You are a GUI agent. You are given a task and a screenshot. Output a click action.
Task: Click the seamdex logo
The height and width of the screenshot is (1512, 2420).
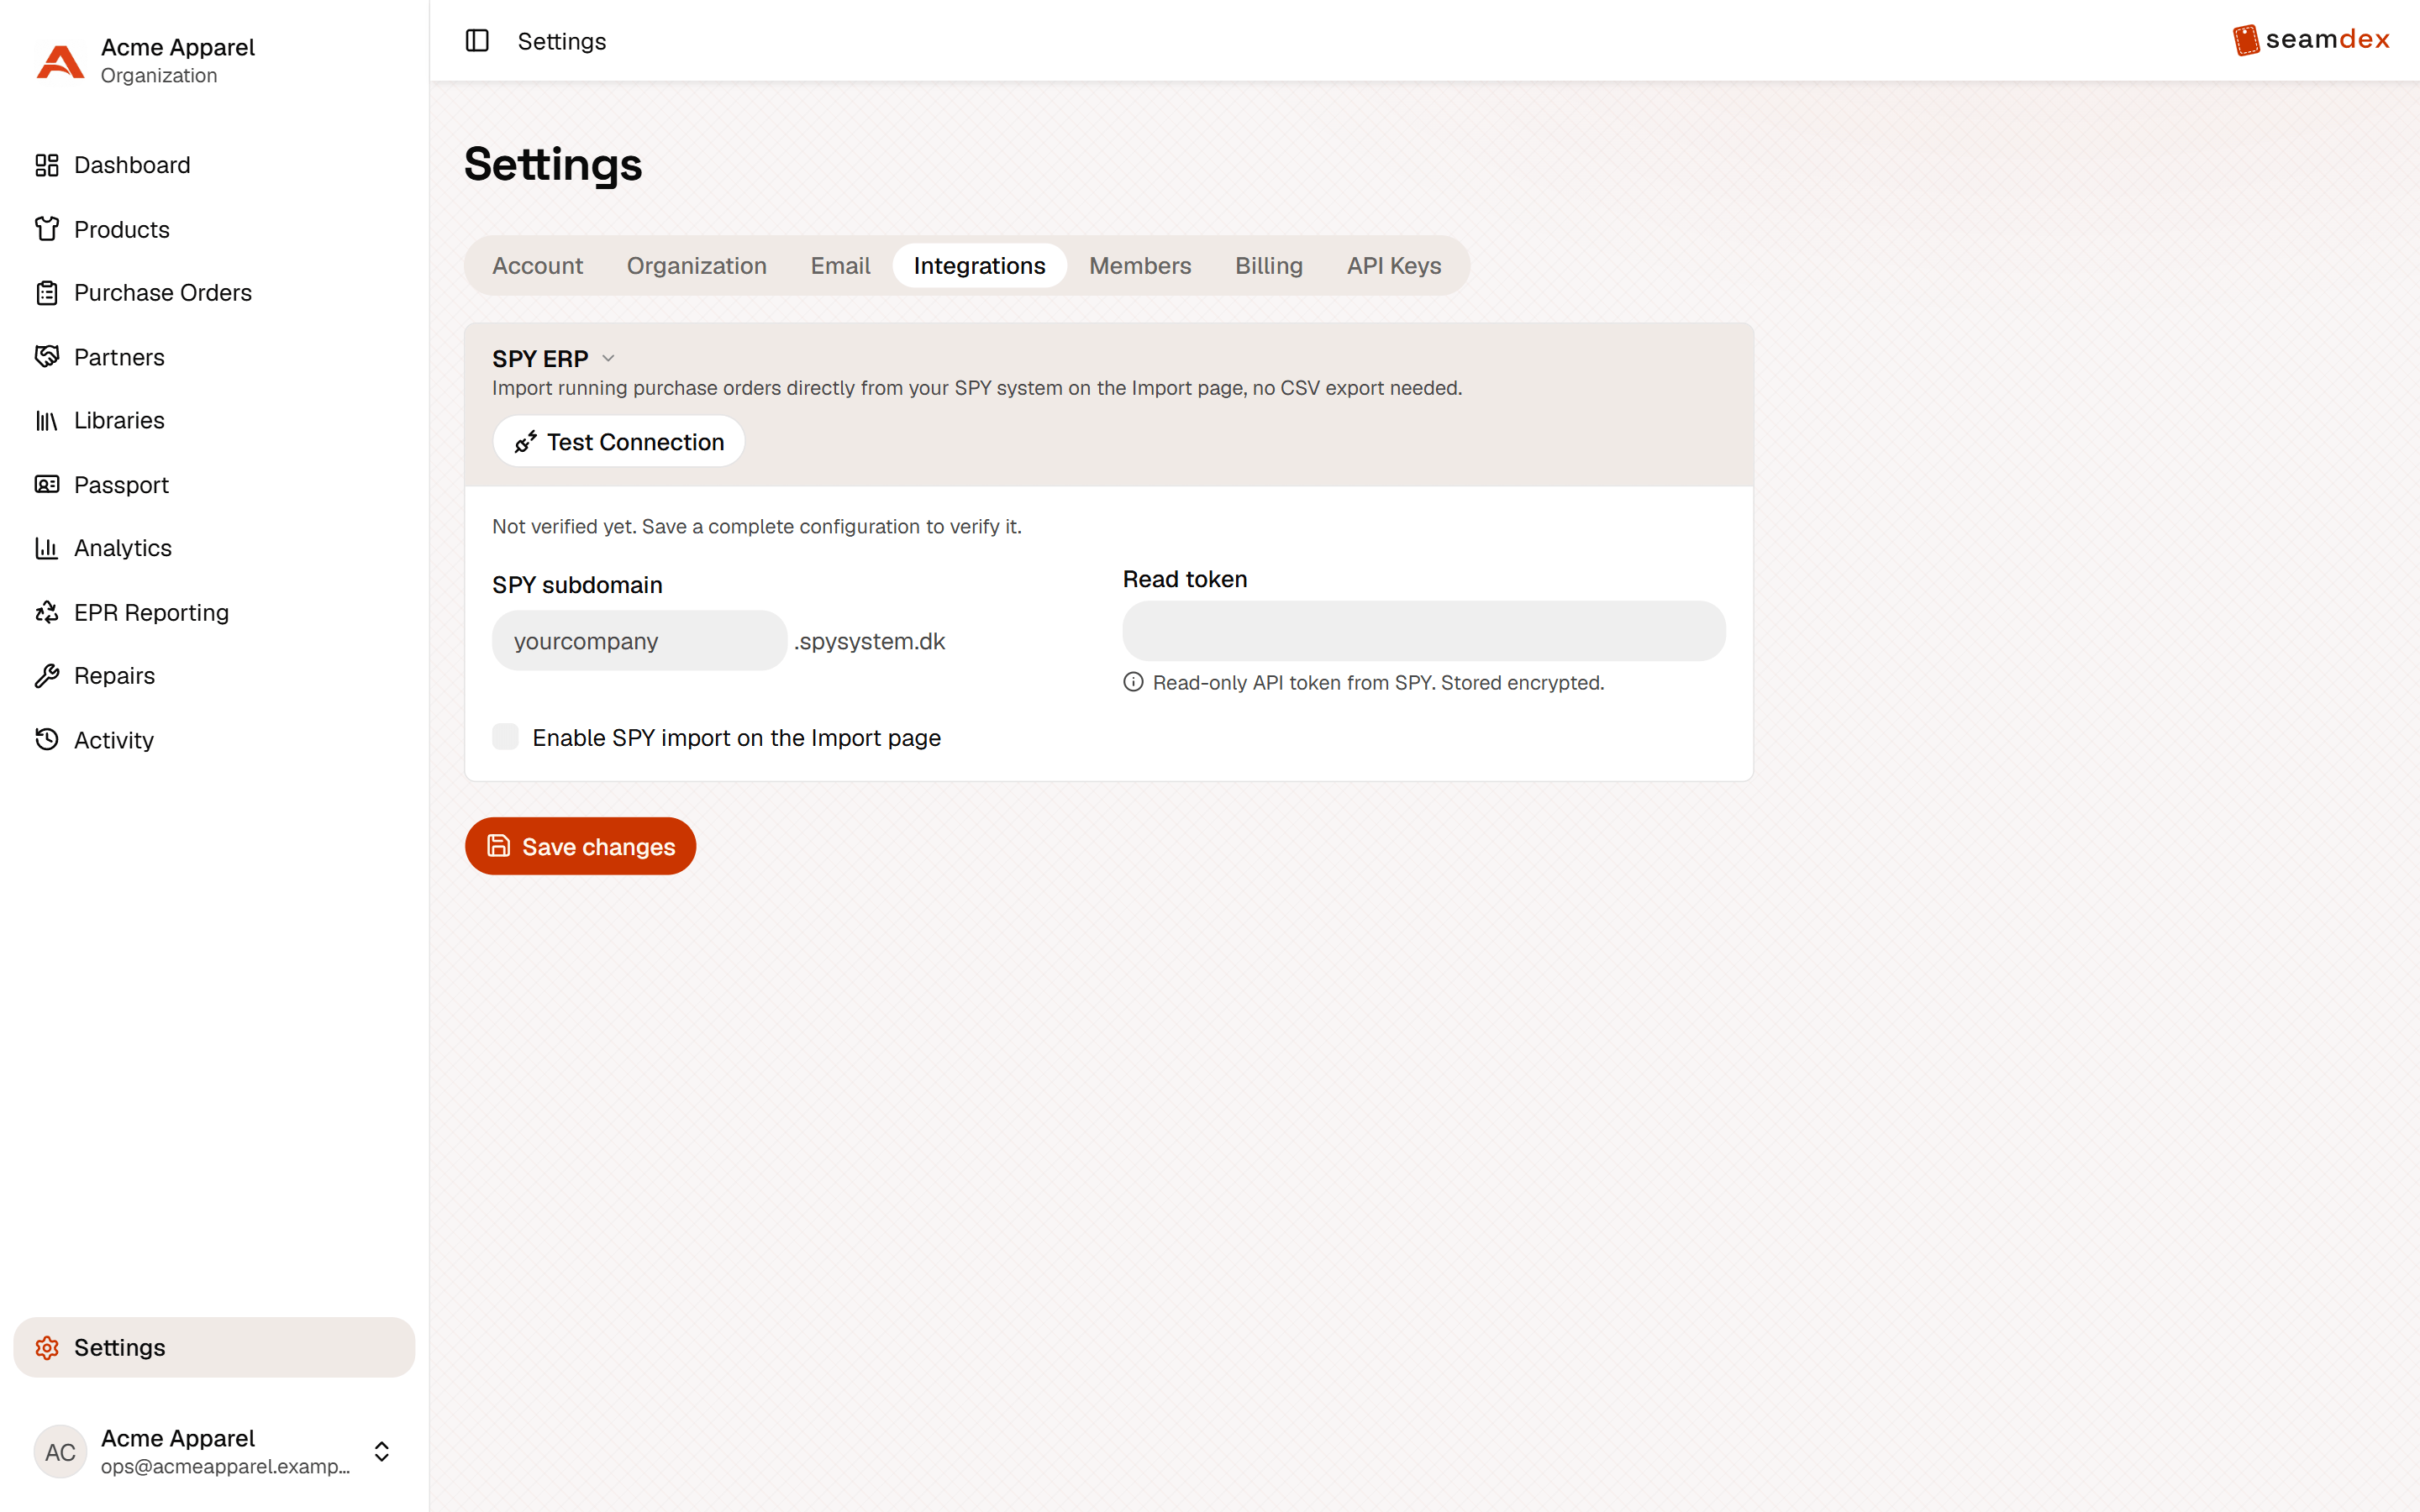[2311, 40]
